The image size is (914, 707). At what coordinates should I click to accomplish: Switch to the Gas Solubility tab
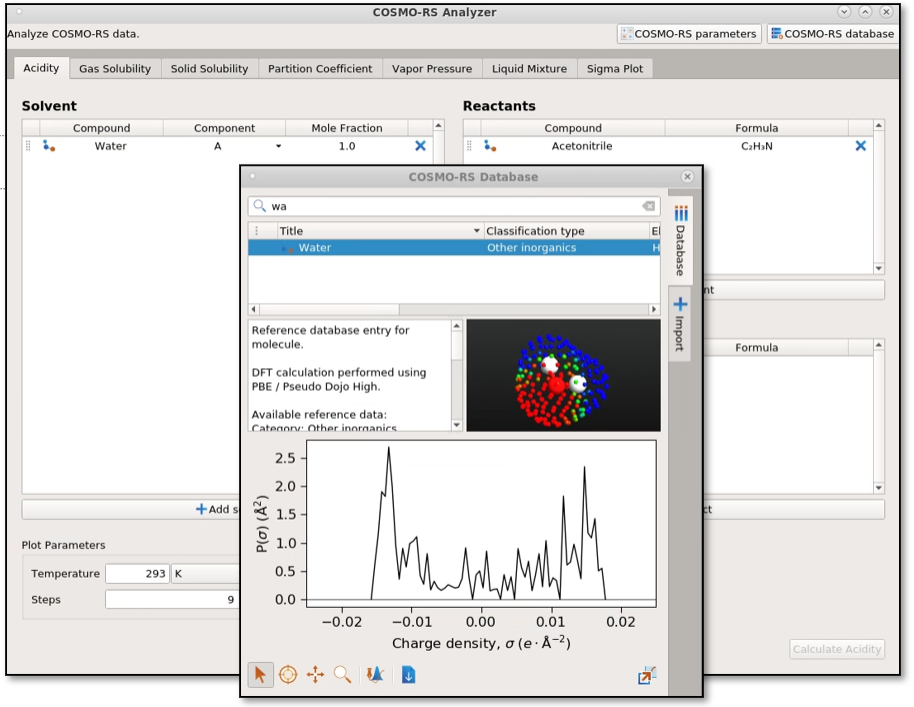[x=115, y=69]
